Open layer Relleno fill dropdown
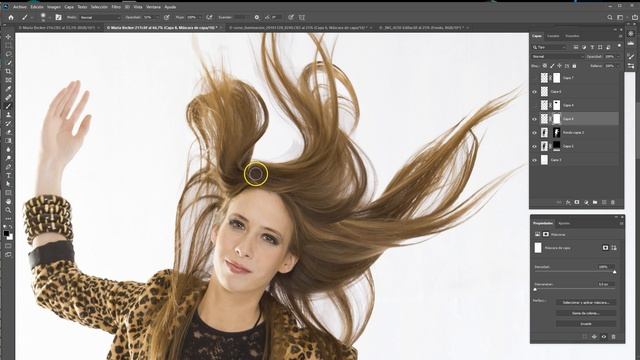 tap(618, 66)
